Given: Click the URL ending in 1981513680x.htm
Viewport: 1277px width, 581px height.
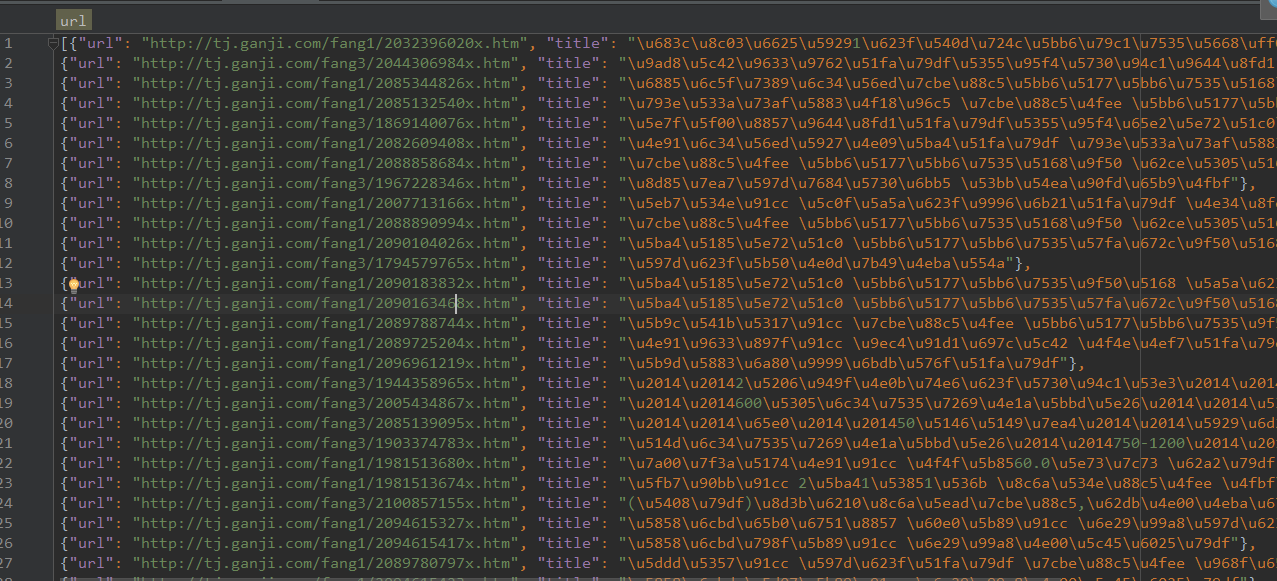Looking at the screenshot, I should (326, 463).
